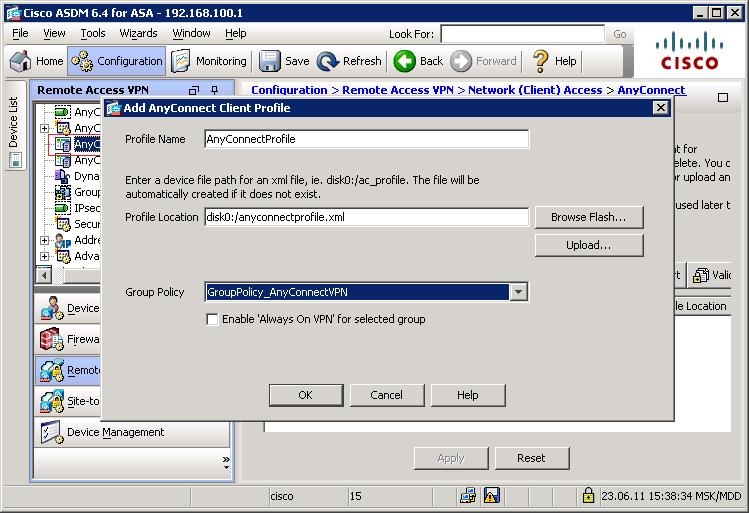Open the Firewall nav section
Screen dimensions: 749x513
point(68,339)
